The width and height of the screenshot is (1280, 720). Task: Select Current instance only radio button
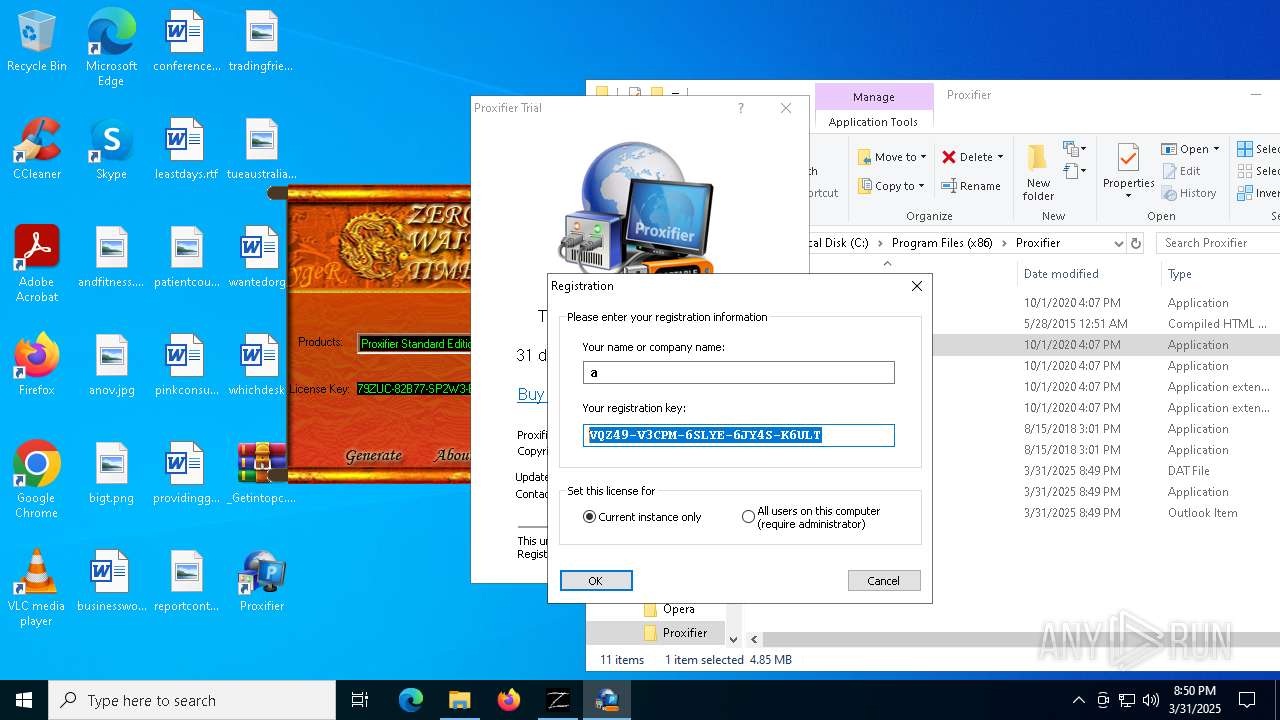click(589, 517)
